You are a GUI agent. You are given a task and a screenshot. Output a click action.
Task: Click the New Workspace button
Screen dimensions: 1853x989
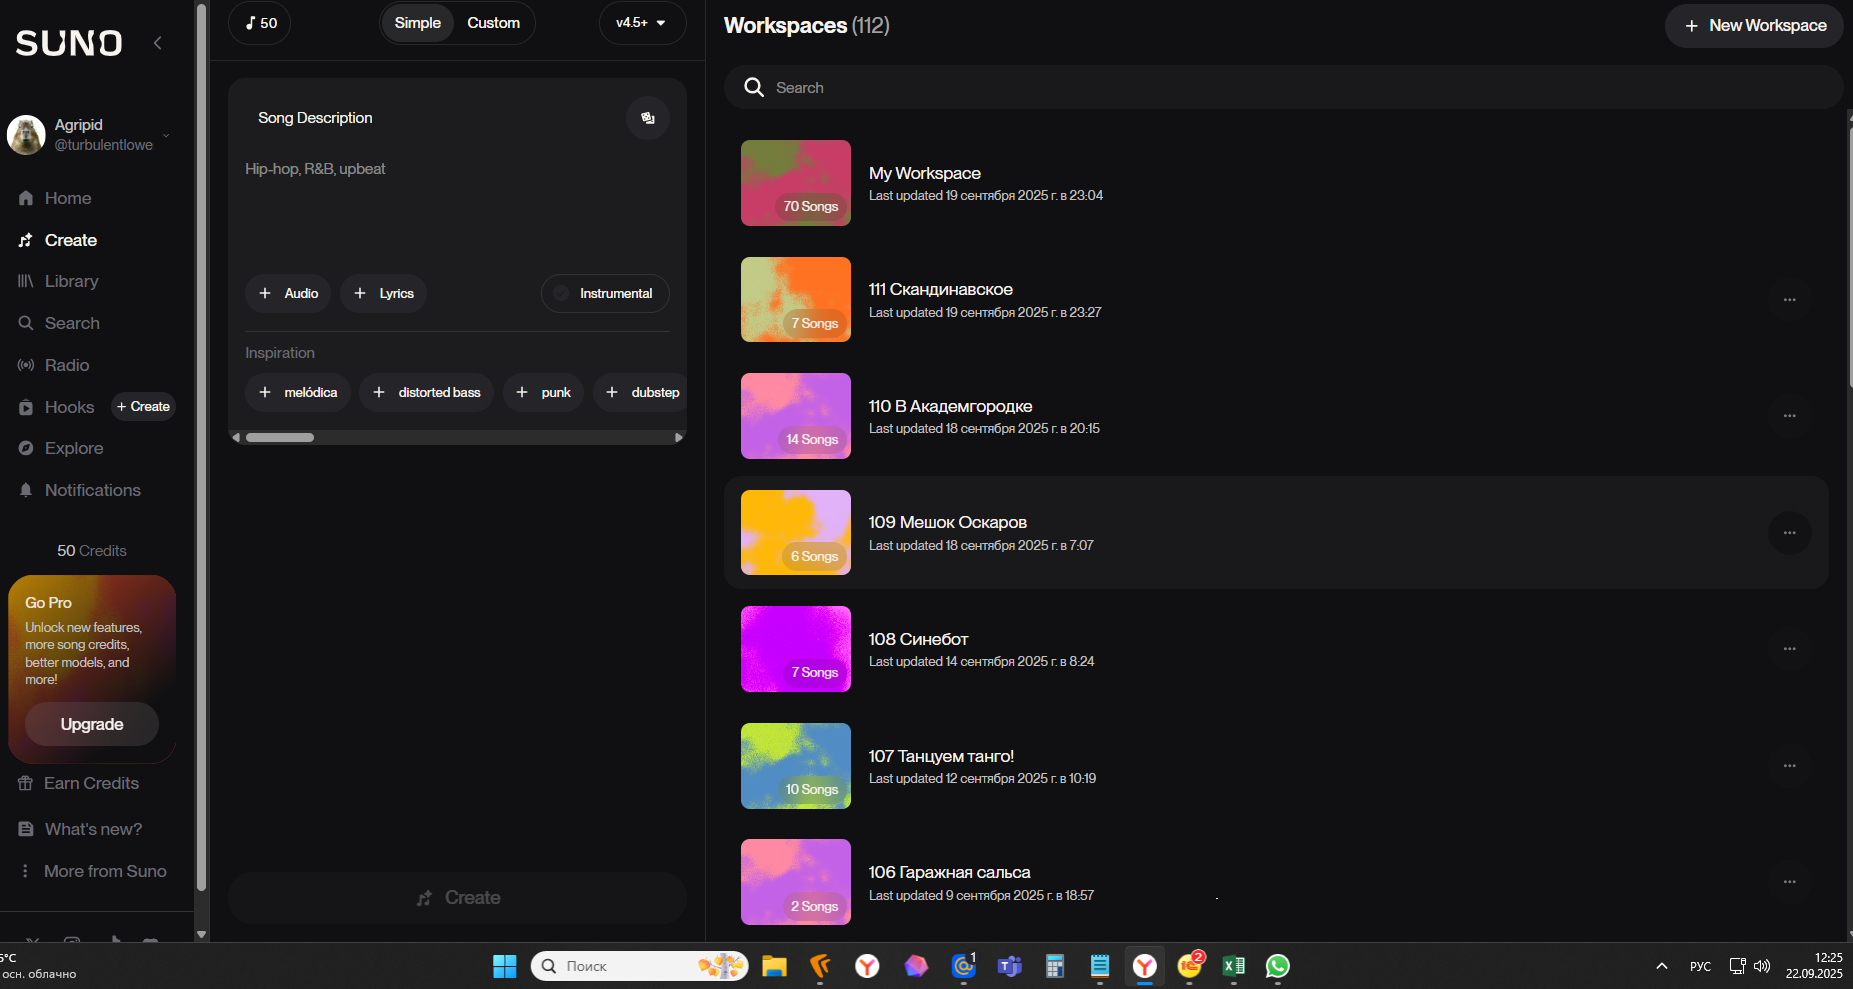[x=1754, y=26]
